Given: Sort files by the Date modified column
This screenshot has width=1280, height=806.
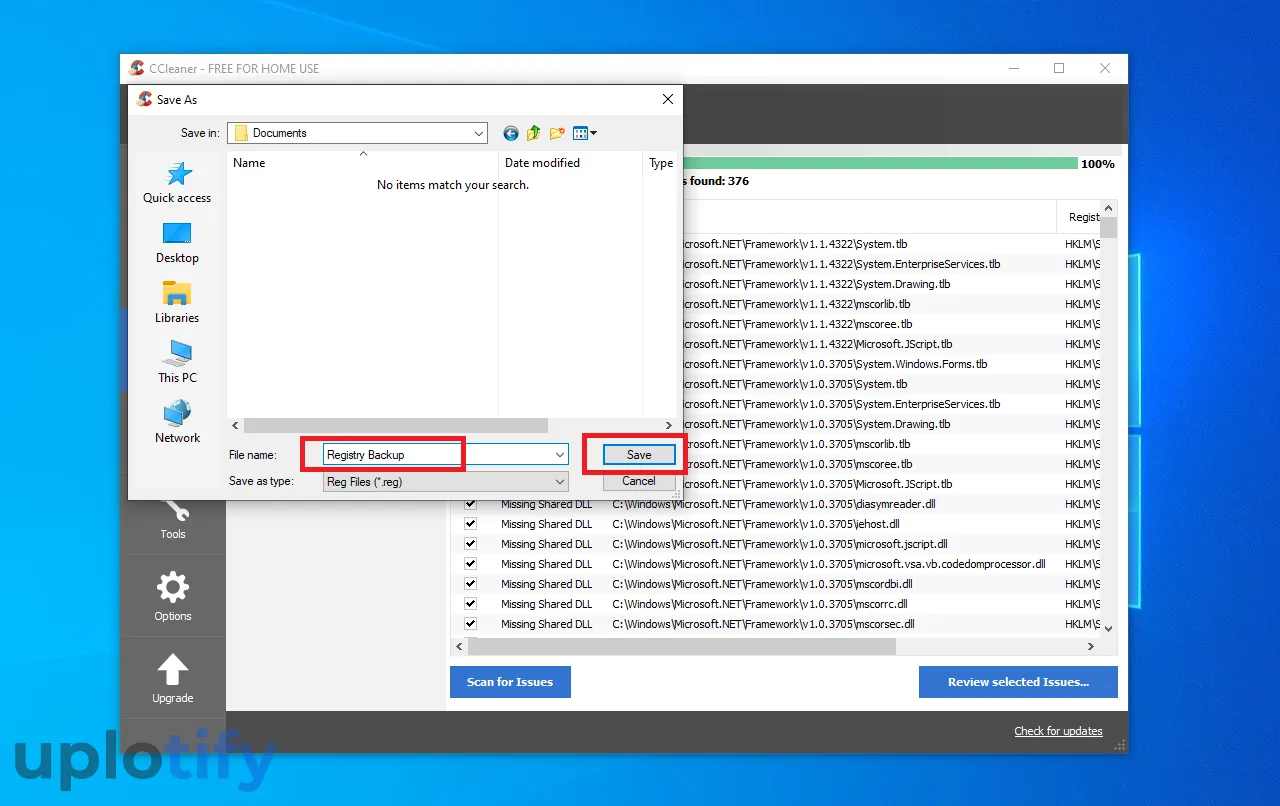Looking at the screenshot, I should [x=570, y=162].
